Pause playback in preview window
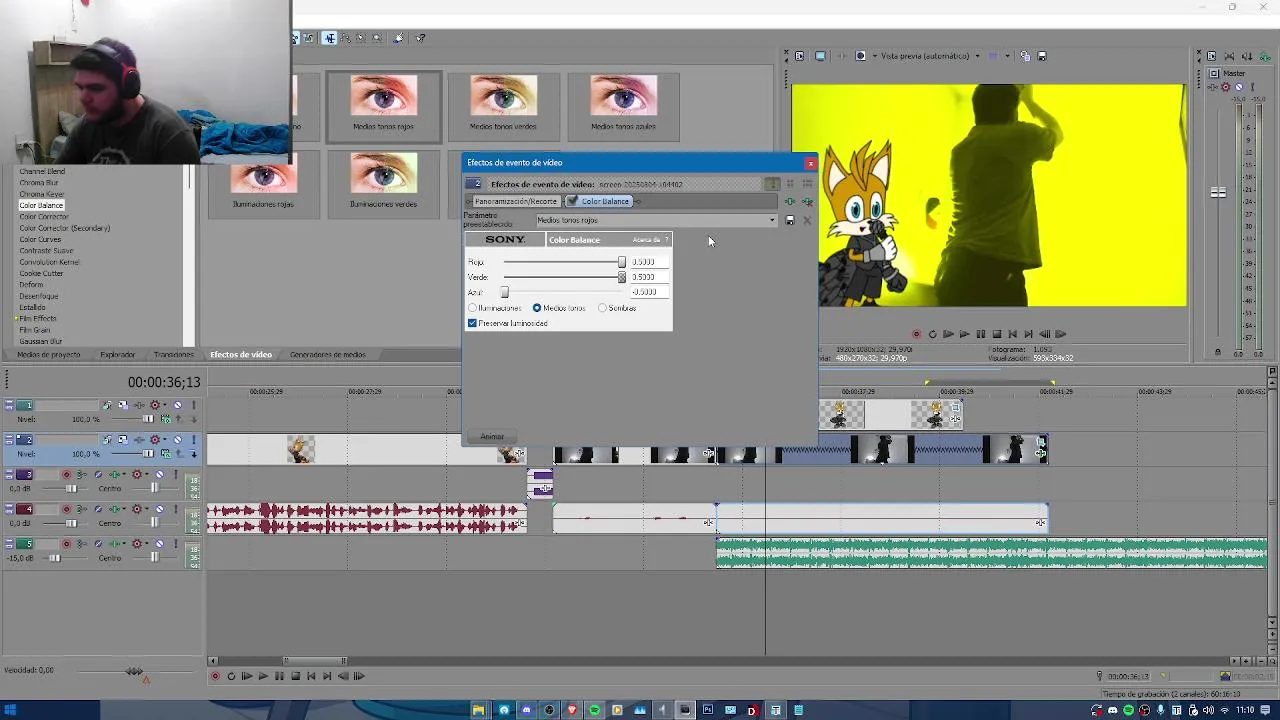Viewport: 1280px width, 720px height. [x=981, y=334]
